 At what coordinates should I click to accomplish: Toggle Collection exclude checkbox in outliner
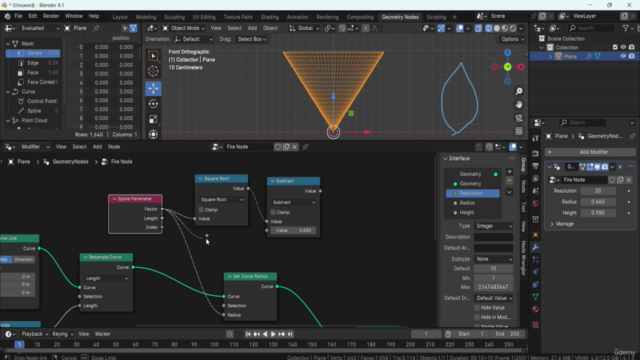615,47
